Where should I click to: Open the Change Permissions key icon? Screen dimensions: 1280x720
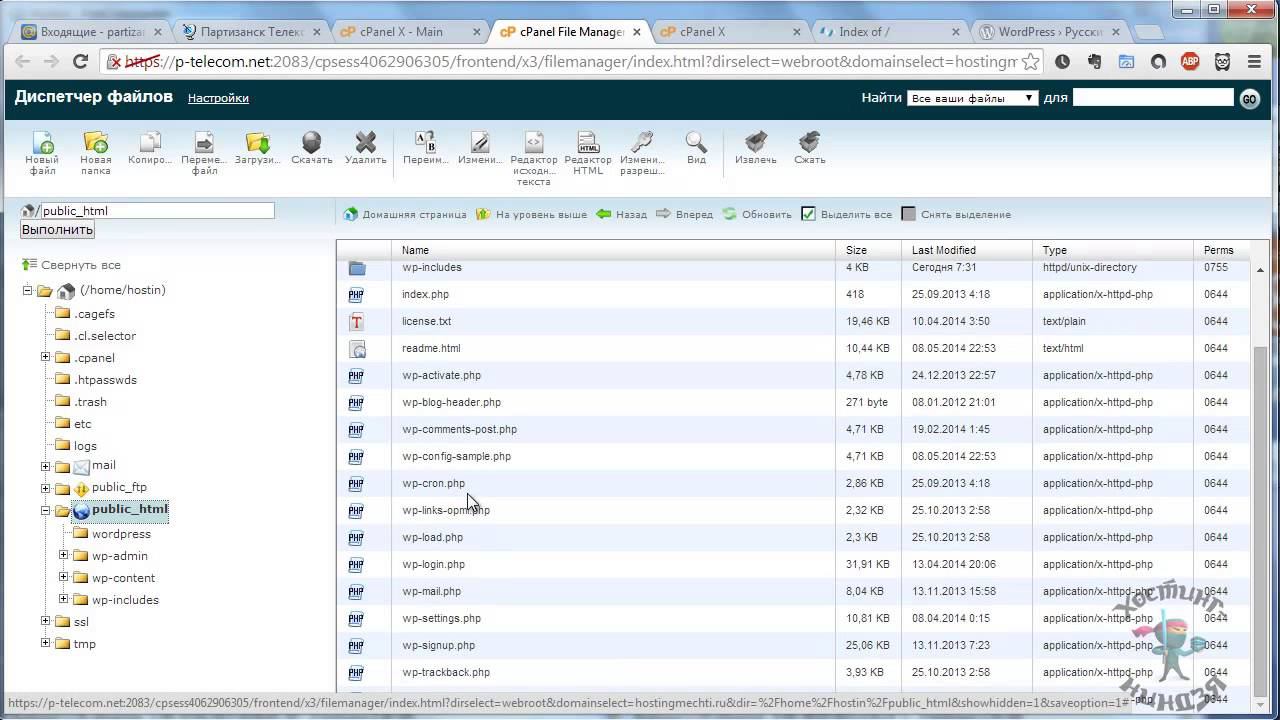(x=642, y=143)
